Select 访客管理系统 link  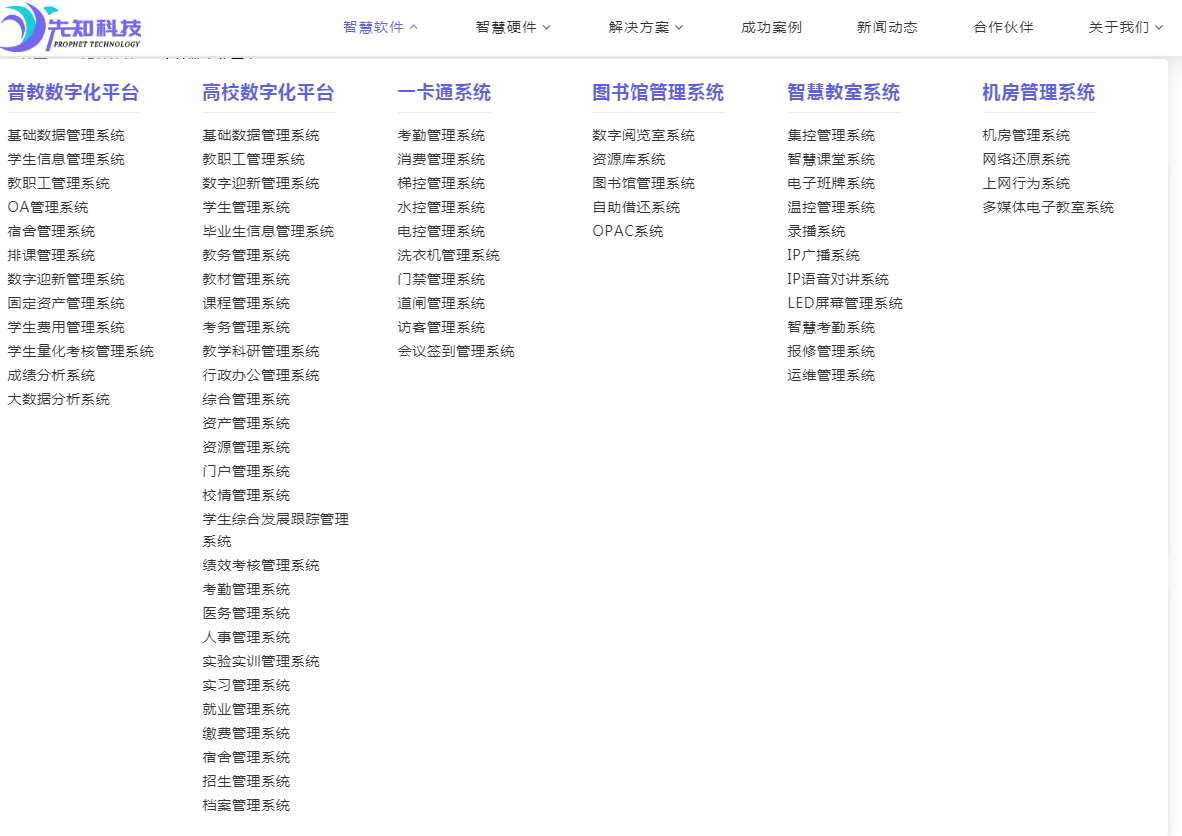tap(442, 327)
